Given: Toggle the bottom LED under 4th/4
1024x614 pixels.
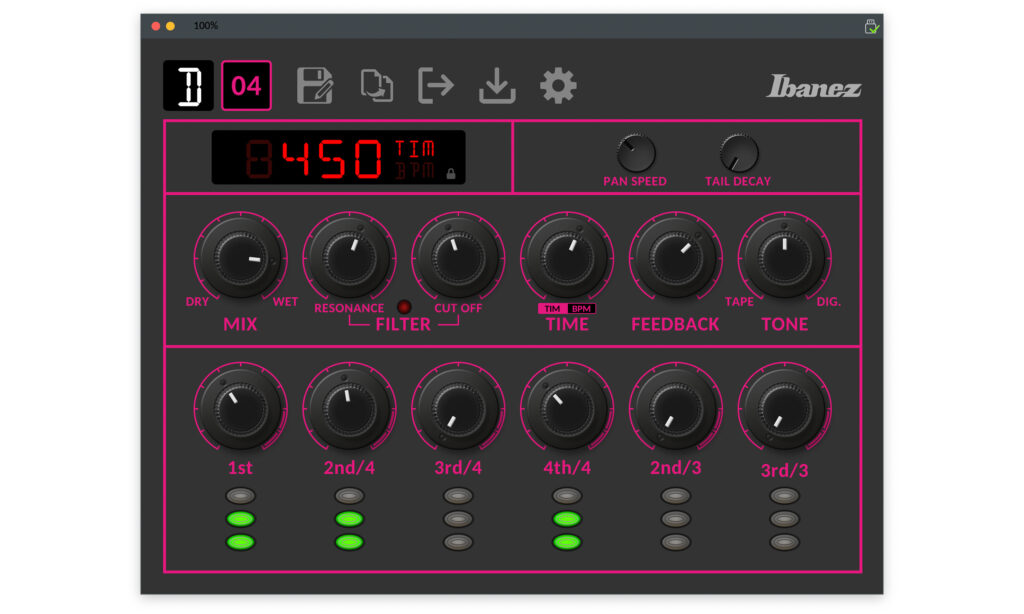Looking at the screenshot, I should point(567,542).
